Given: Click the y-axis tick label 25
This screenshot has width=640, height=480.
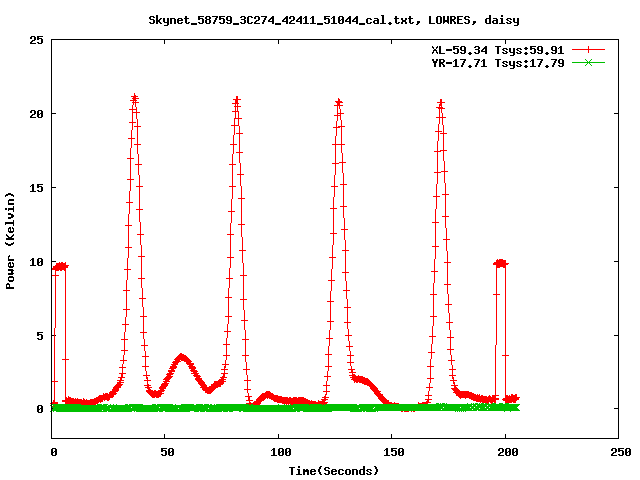Looking at the screenshot, I should point(35,40).
